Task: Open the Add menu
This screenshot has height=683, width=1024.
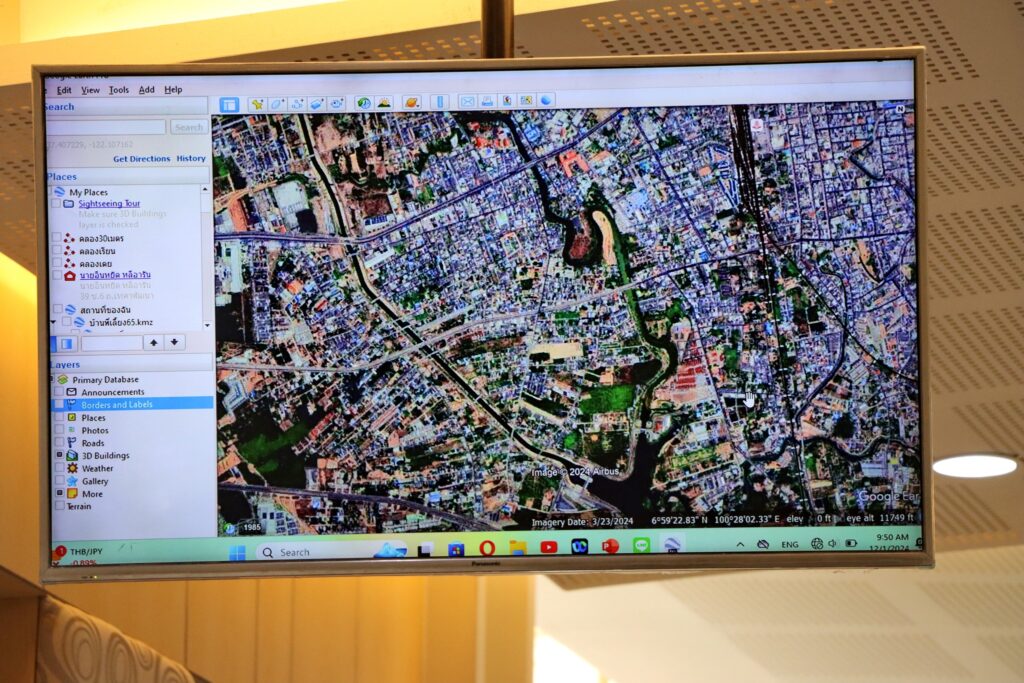Action: tap(146, 89)
